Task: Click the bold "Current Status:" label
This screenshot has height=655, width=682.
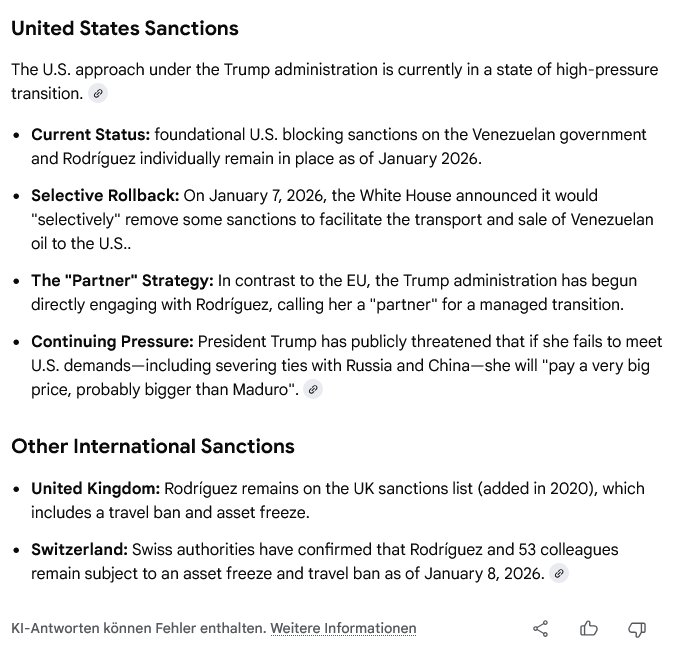Action: (91, 135)
